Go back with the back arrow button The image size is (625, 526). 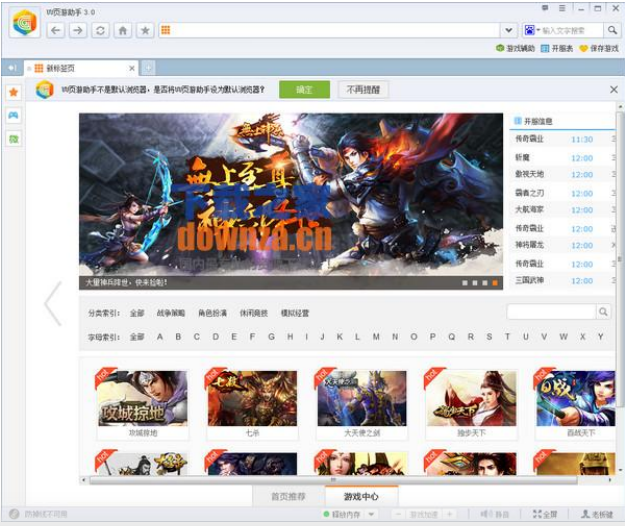(56, 30)
